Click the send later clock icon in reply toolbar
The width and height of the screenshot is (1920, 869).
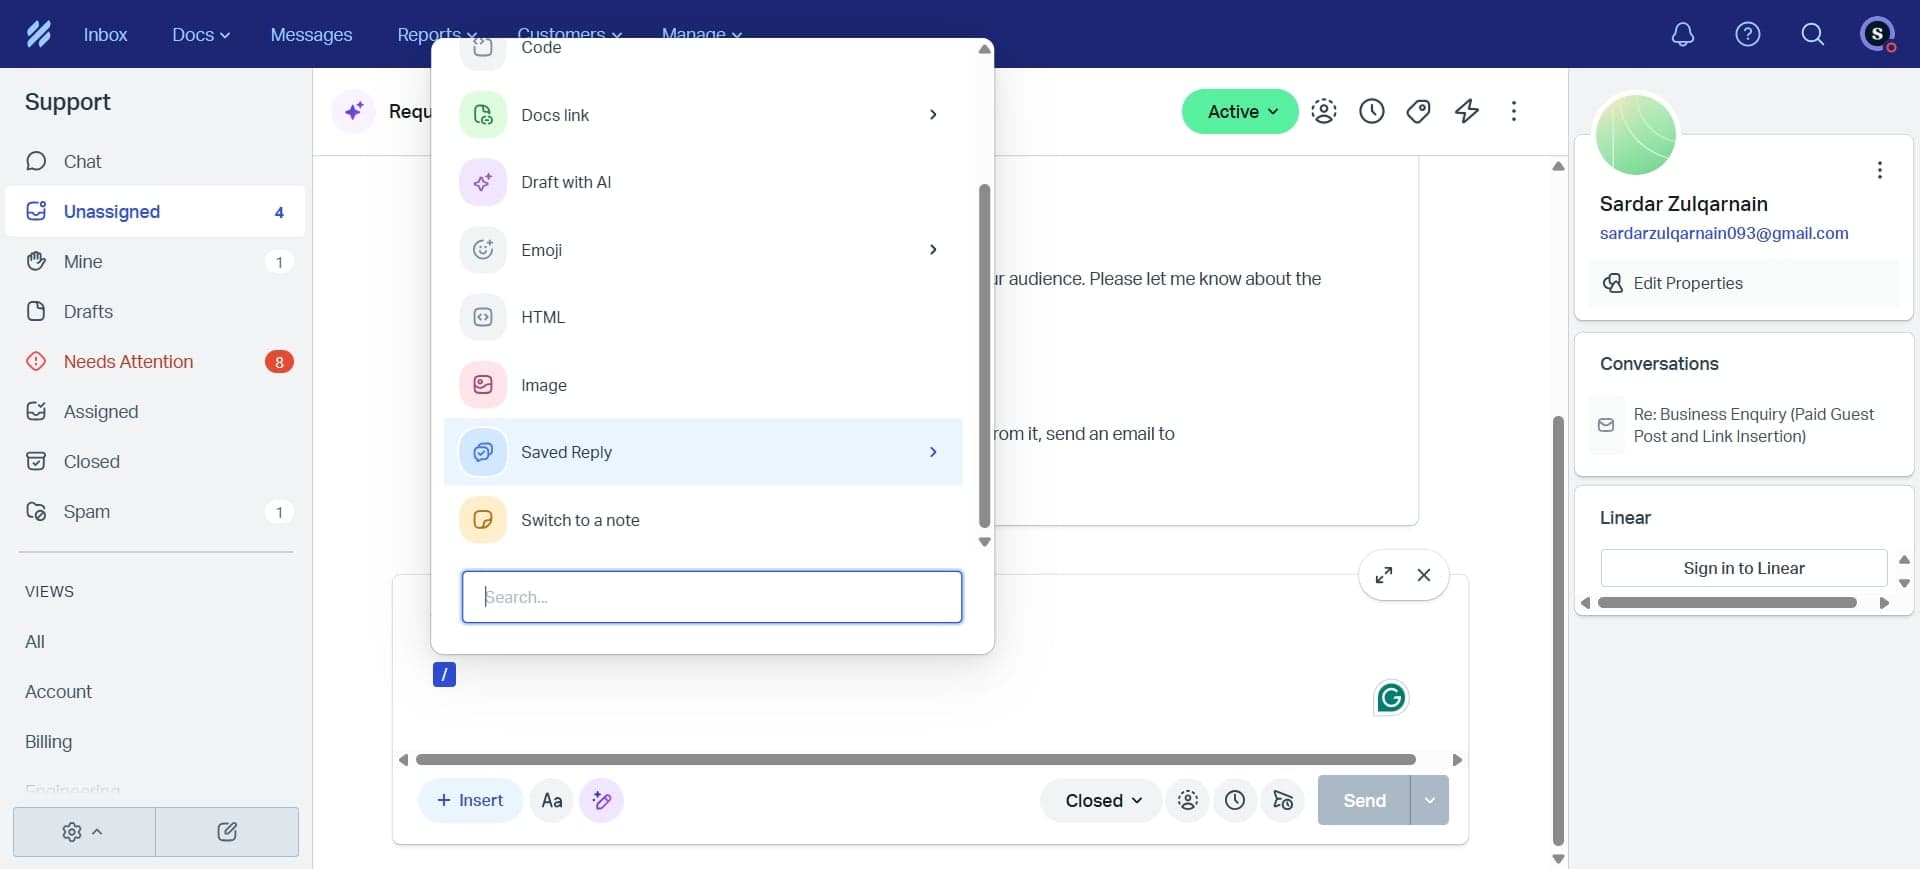[x=1235, y=800]
